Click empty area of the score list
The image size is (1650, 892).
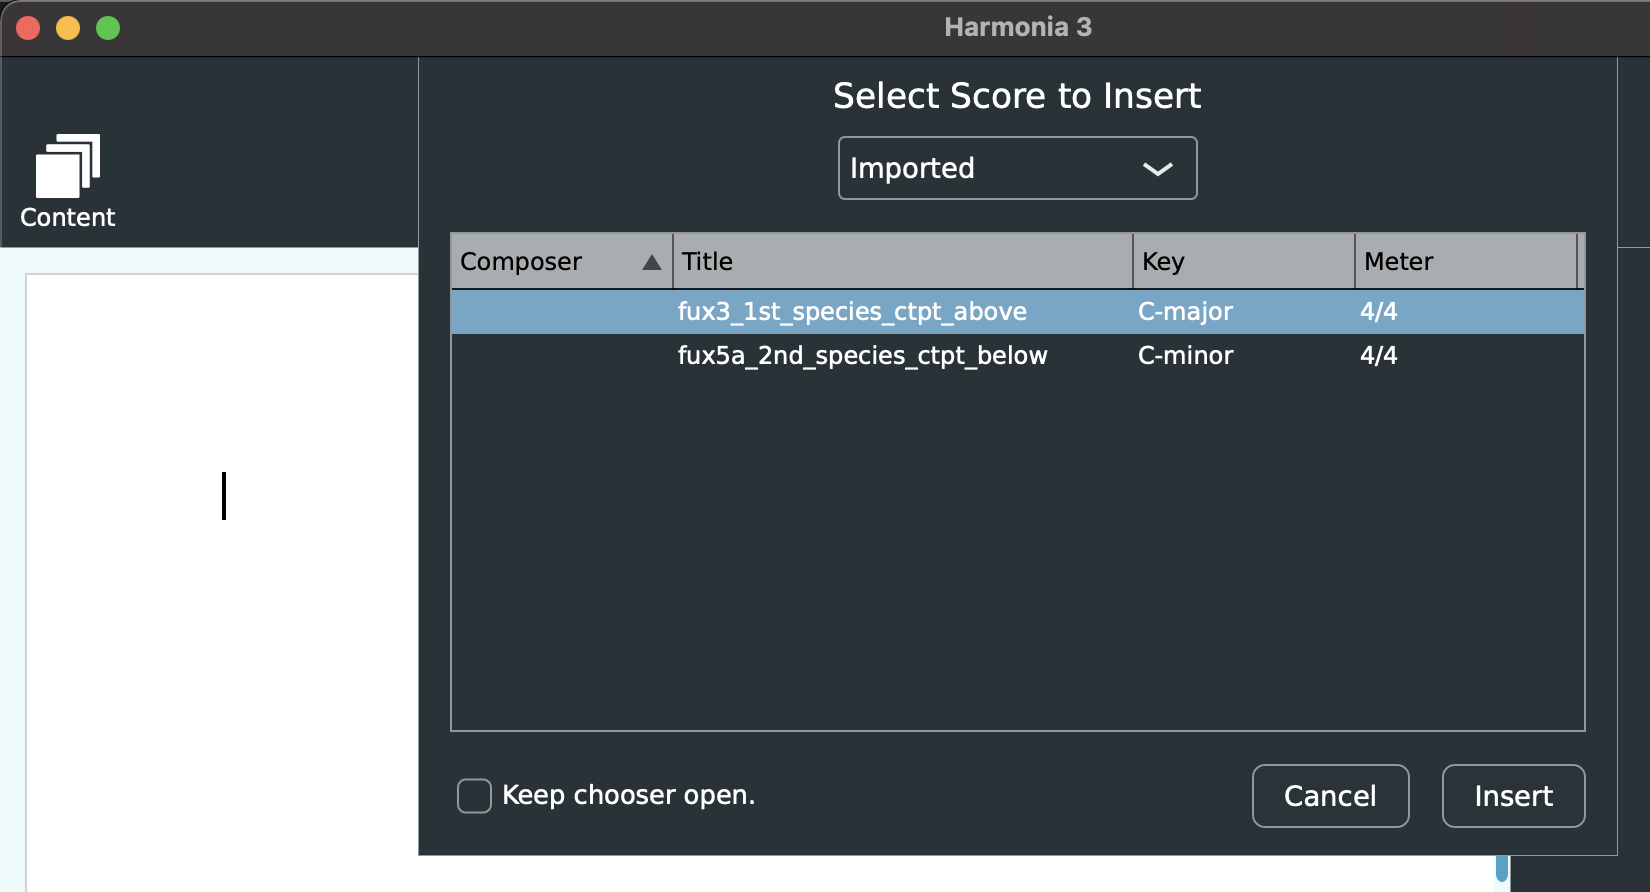tap(1016, 550)
